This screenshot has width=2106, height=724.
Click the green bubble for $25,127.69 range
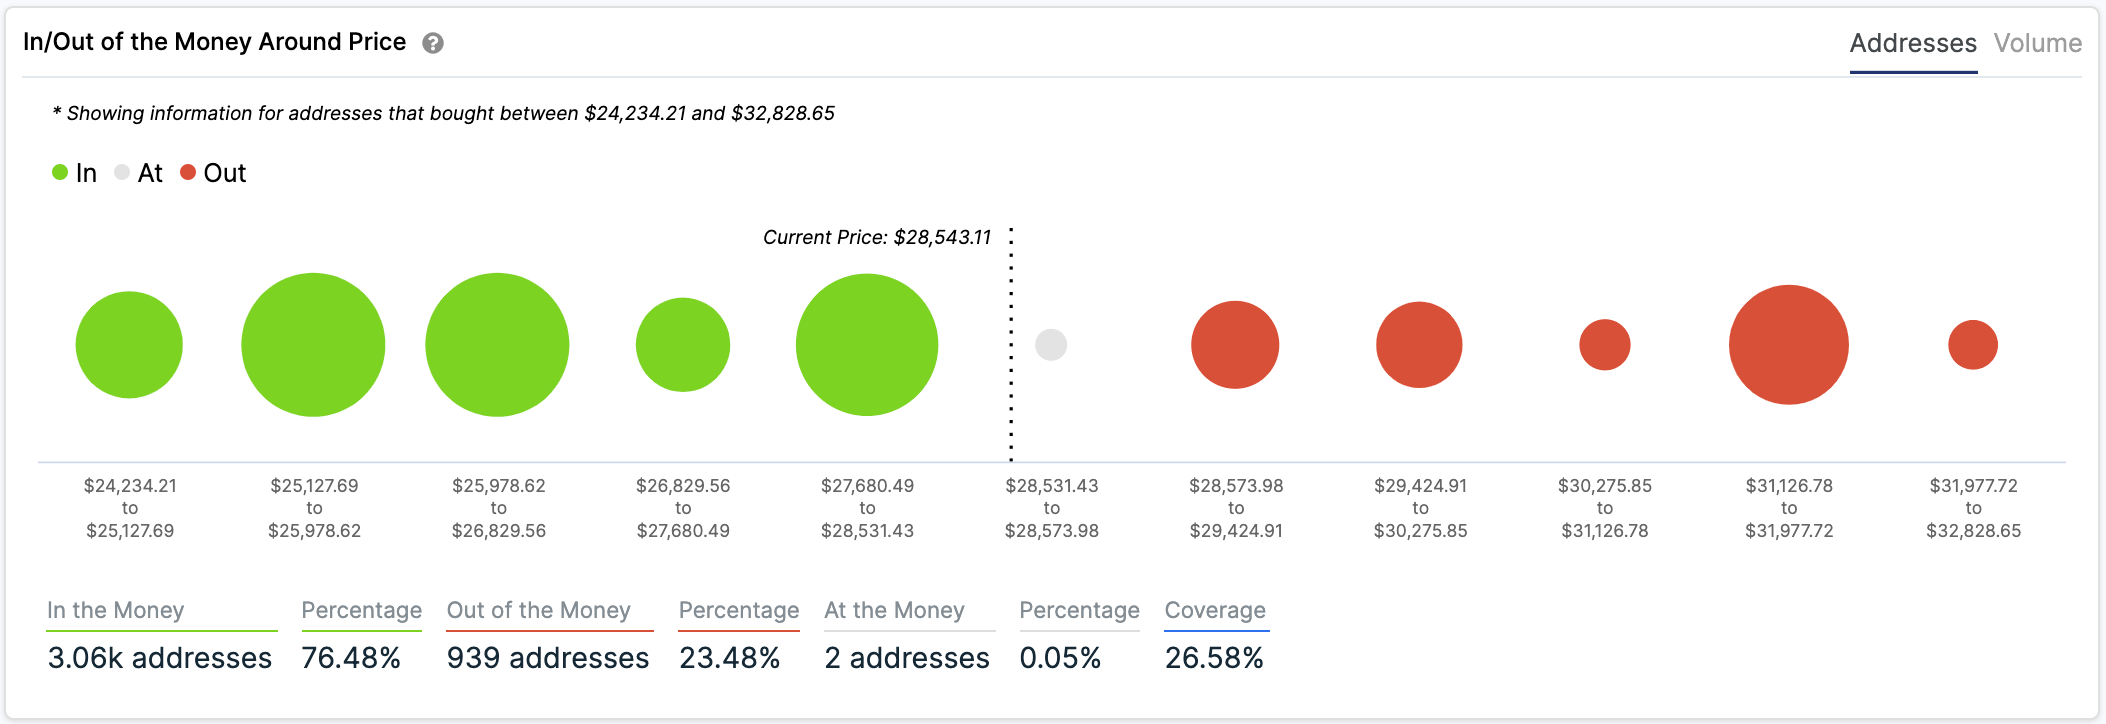(313, 345)
